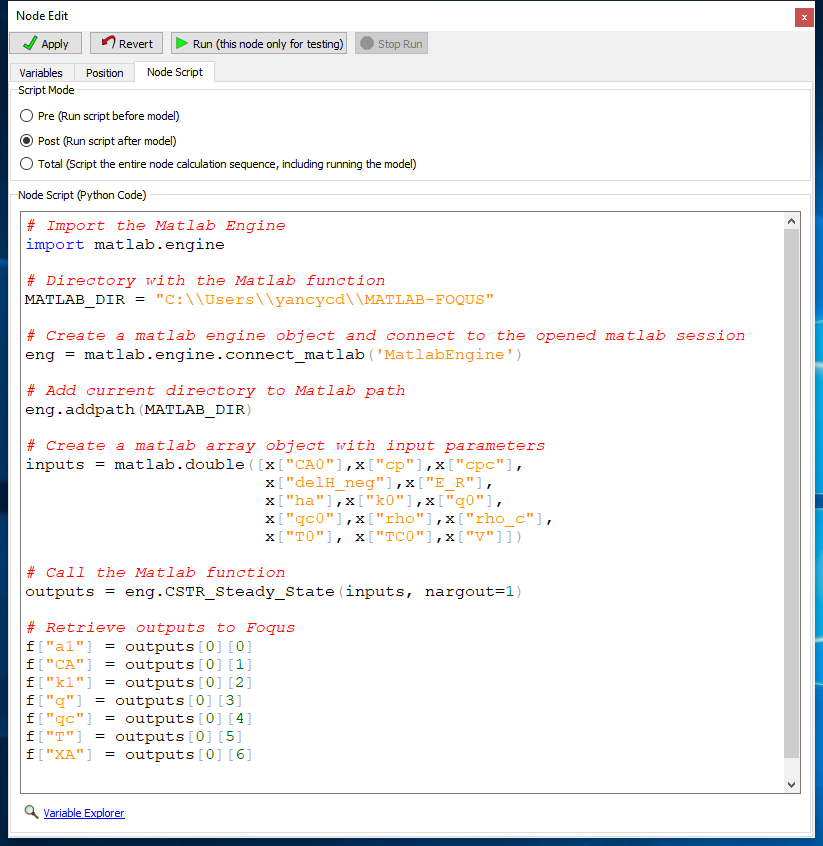The width and height of the screenshot is (823, 846).
Task: Click the '# Retrieve outputs to Foqus' comment
Action: click(161, 627)
